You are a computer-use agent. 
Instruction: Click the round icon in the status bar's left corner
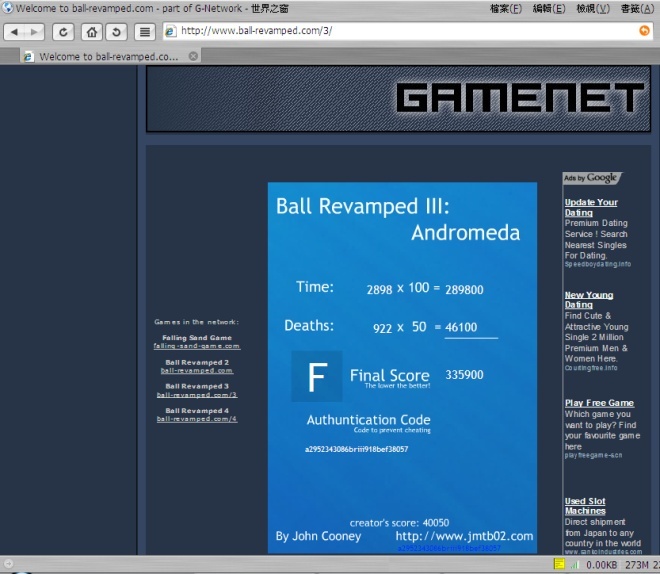pyautogui.click(x=8, y=563)
